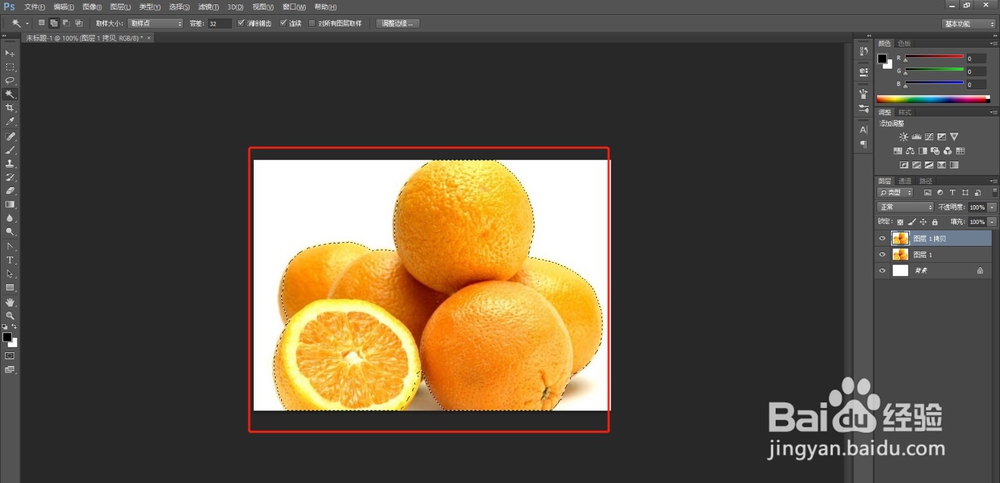Toggle lock transparent pixels

pyautogui.click(x=900, y=222)
